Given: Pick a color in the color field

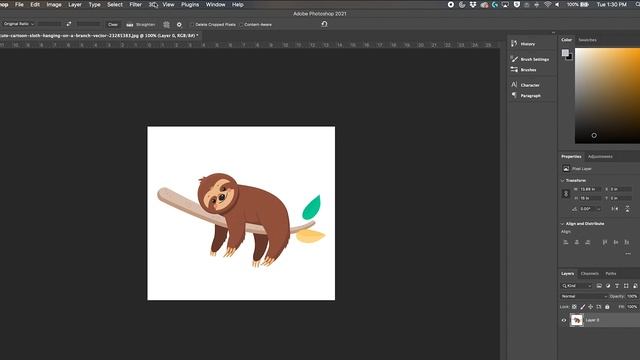Looking at the screenshot, I should [x=607, y=96].
